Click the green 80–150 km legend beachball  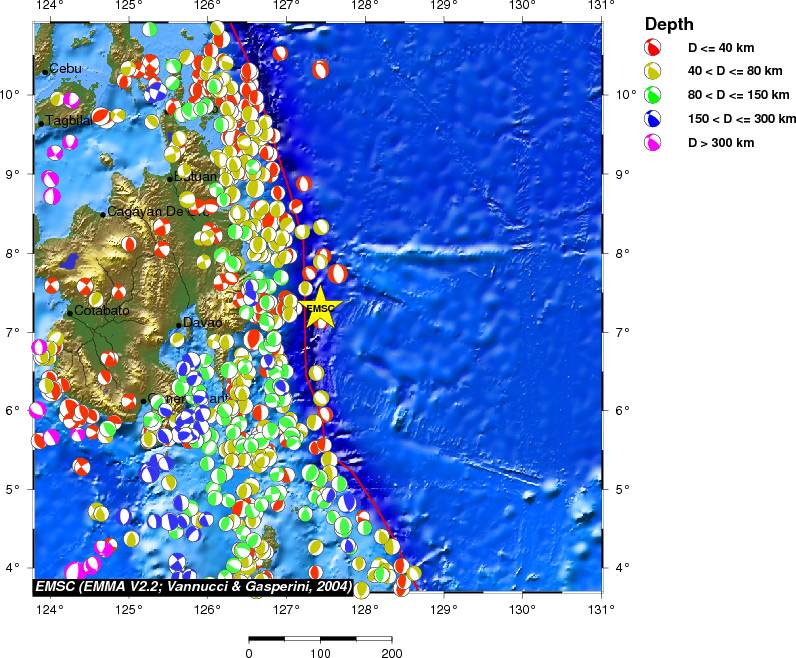(x=652, y=95)
